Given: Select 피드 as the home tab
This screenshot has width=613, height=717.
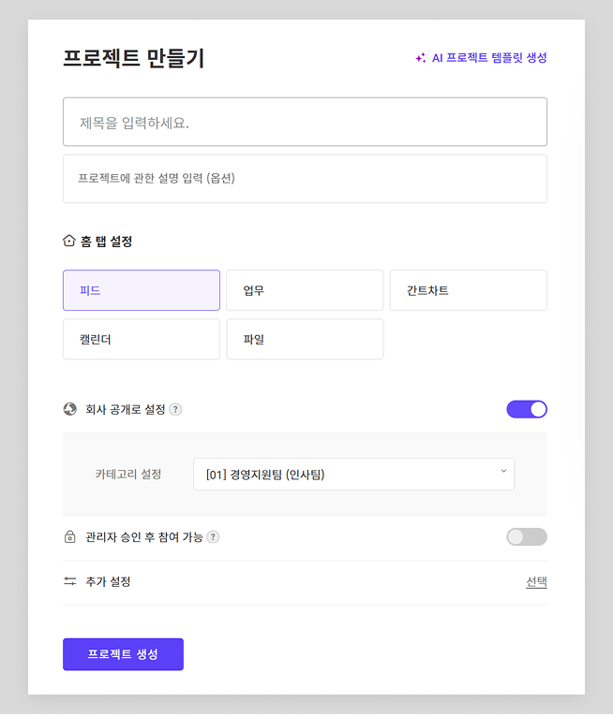Looking at the screenshot, I should coord(141,290).
